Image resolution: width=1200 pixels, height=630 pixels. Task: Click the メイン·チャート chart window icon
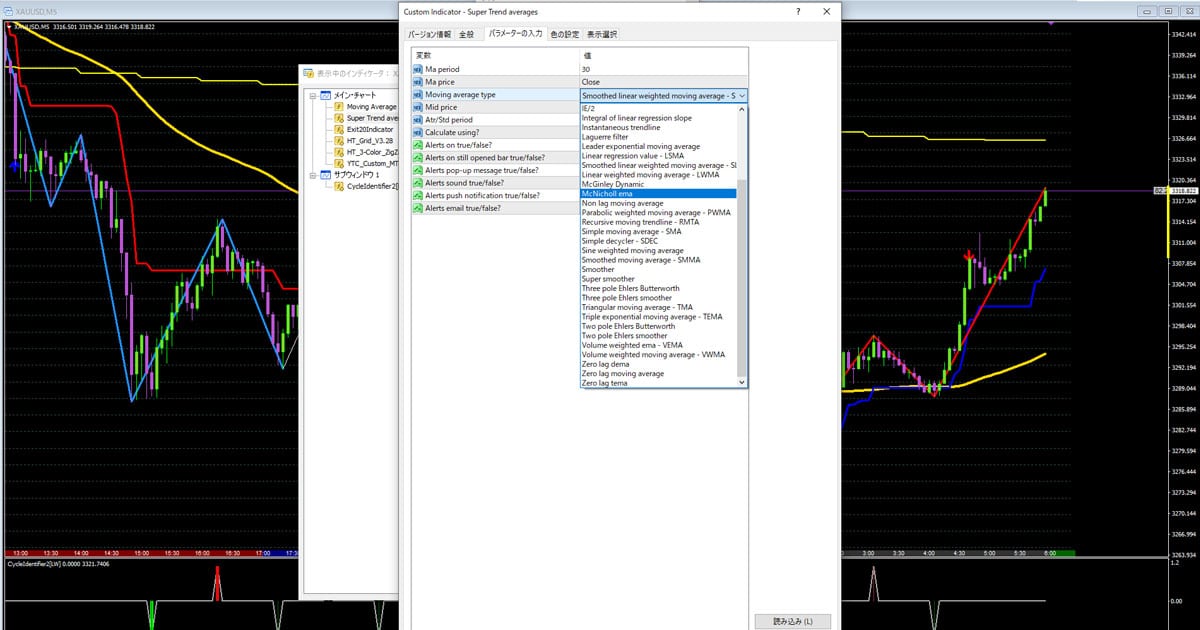pos(326,95)
